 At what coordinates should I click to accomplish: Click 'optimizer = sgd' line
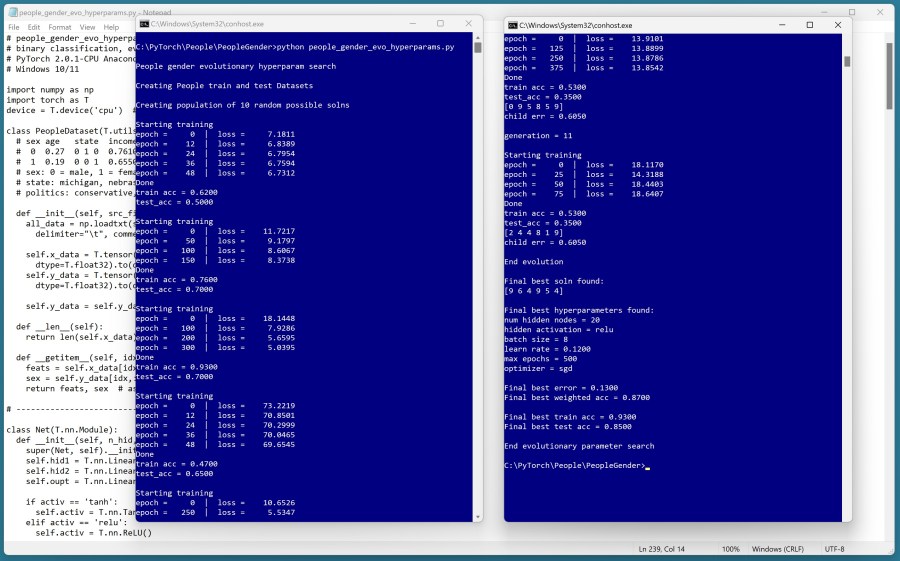[538, 369]
